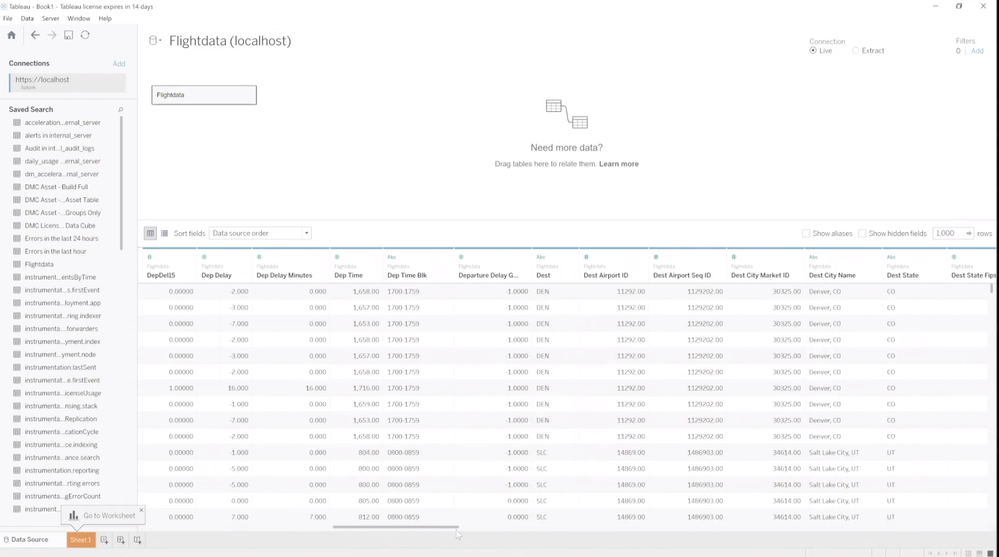Screen dimensions: 999x557
Task: Change data type icon of Dest Airport ID
Action: click(x=586, y=257)
